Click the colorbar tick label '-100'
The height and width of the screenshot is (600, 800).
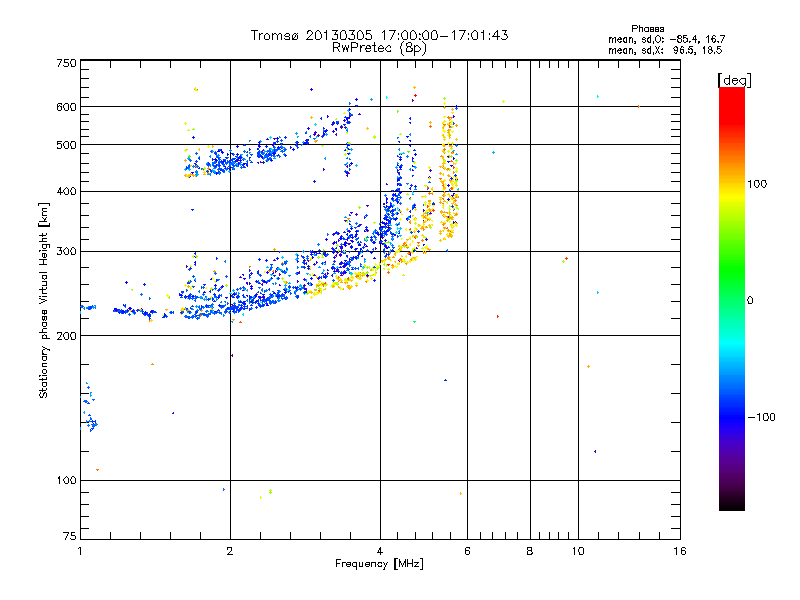[x=761, y=417]
